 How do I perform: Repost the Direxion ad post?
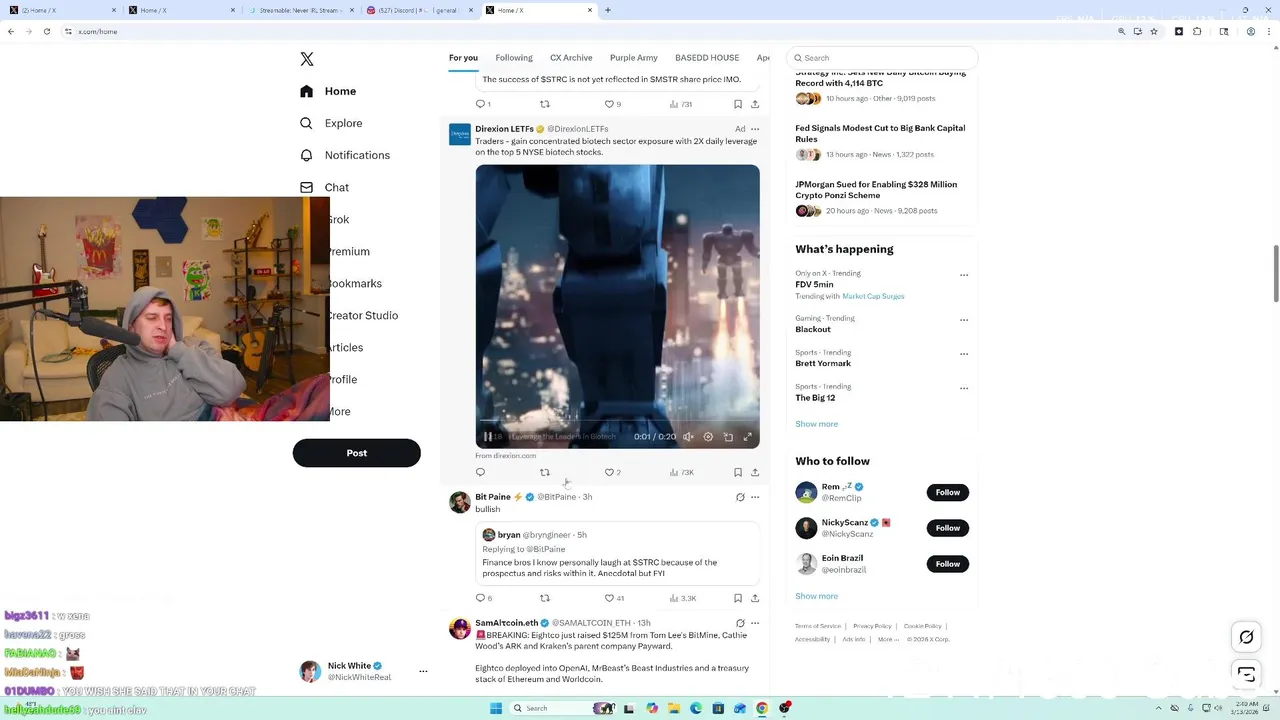point(545,472)
